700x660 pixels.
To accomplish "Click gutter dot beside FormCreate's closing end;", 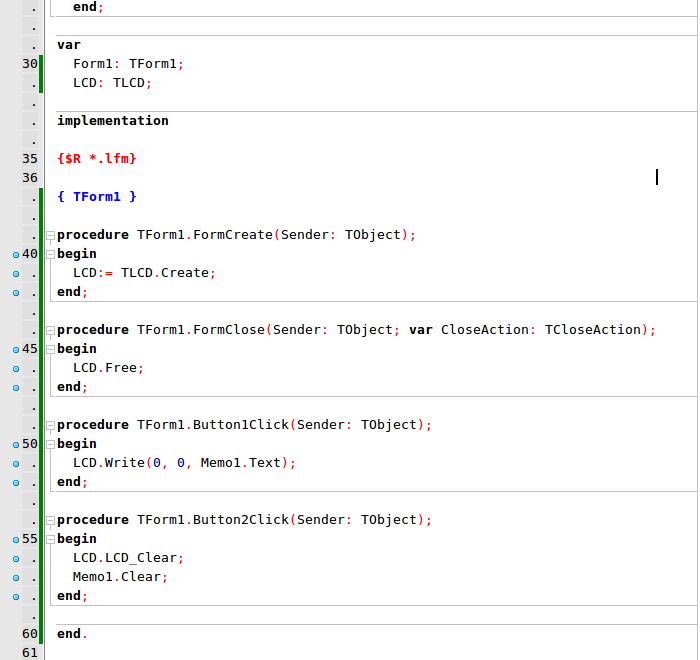I will click(x=16, y=293).
